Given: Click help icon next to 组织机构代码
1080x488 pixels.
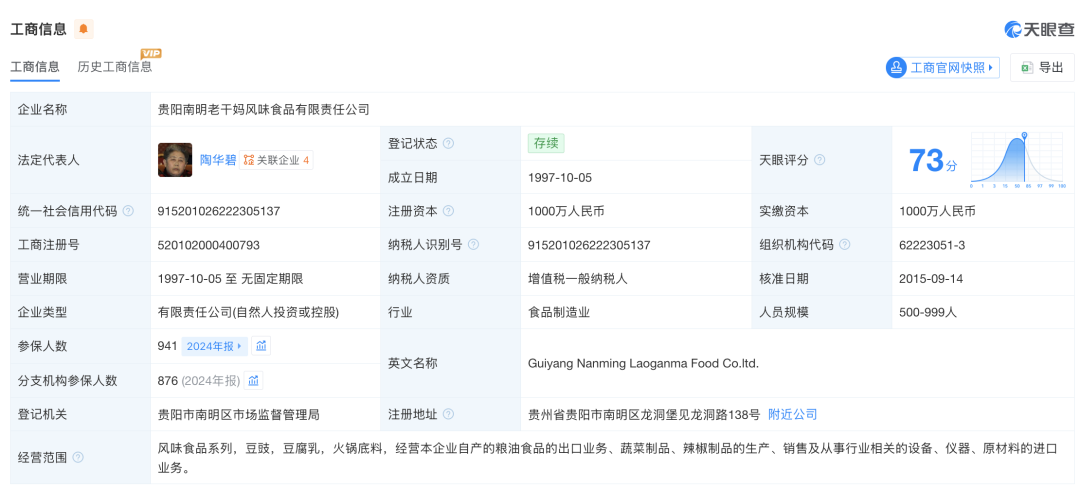Looking at the screenshot, I should click(x=844, y=245).
